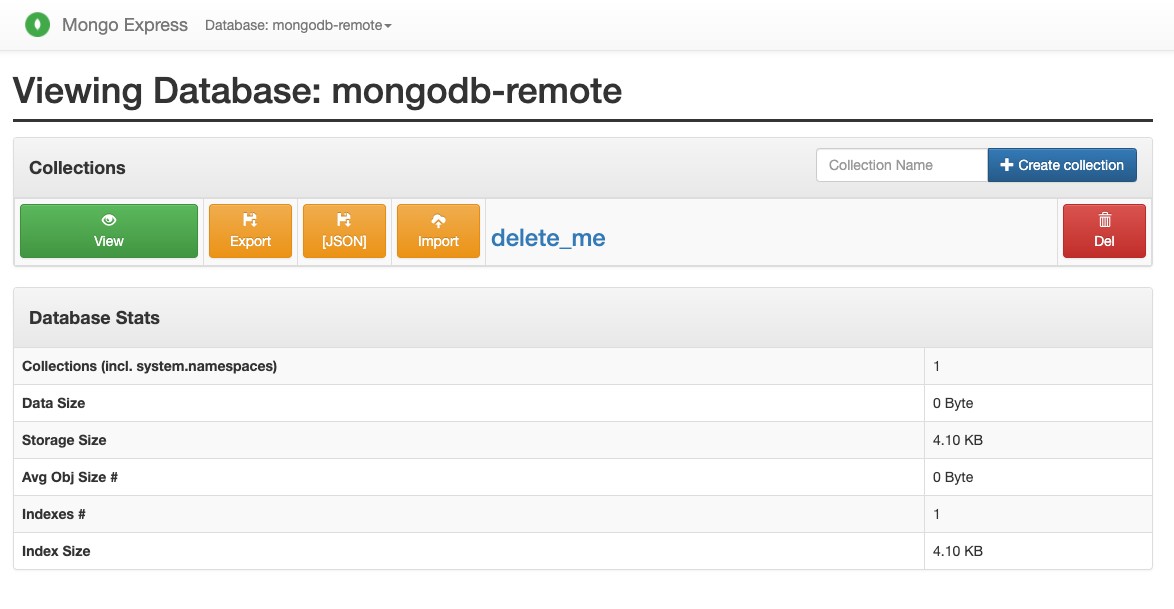1174x609 pixels.
Task: Click the Collection Name text field
Action: click(901, 164)
